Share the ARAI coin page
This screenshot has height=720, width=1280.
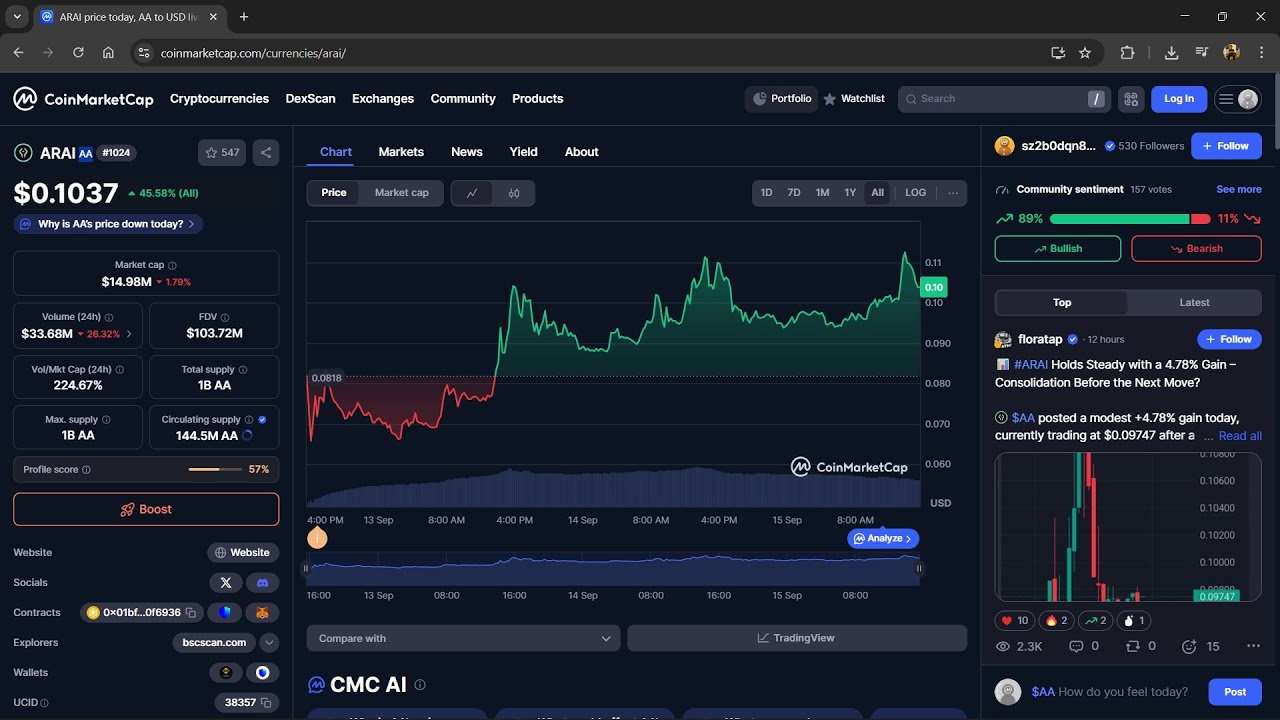[266, 153]
